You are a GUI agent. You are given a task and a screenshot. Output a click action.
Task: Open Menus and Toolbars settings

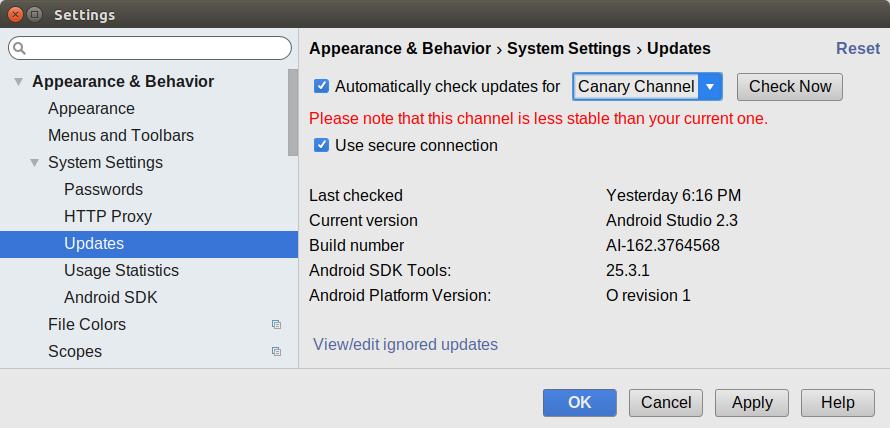pyautogui.click(x=121, y=136)
